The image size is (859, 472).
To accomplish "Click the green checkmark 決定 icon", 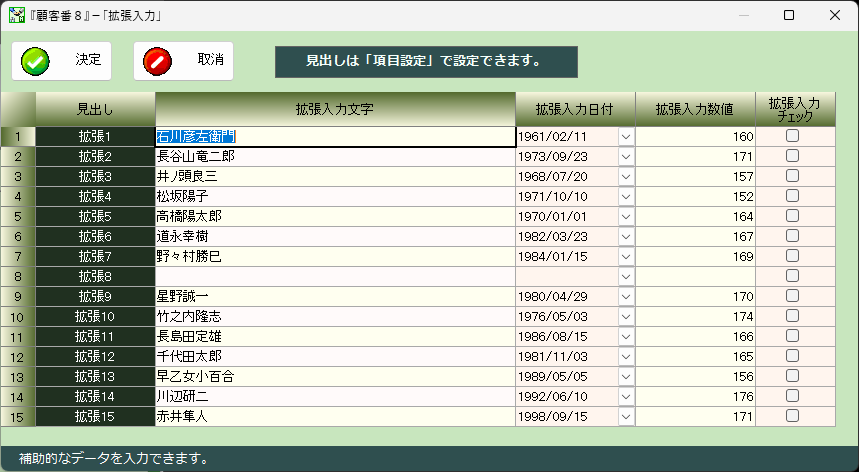I will [x=35, y=61].
